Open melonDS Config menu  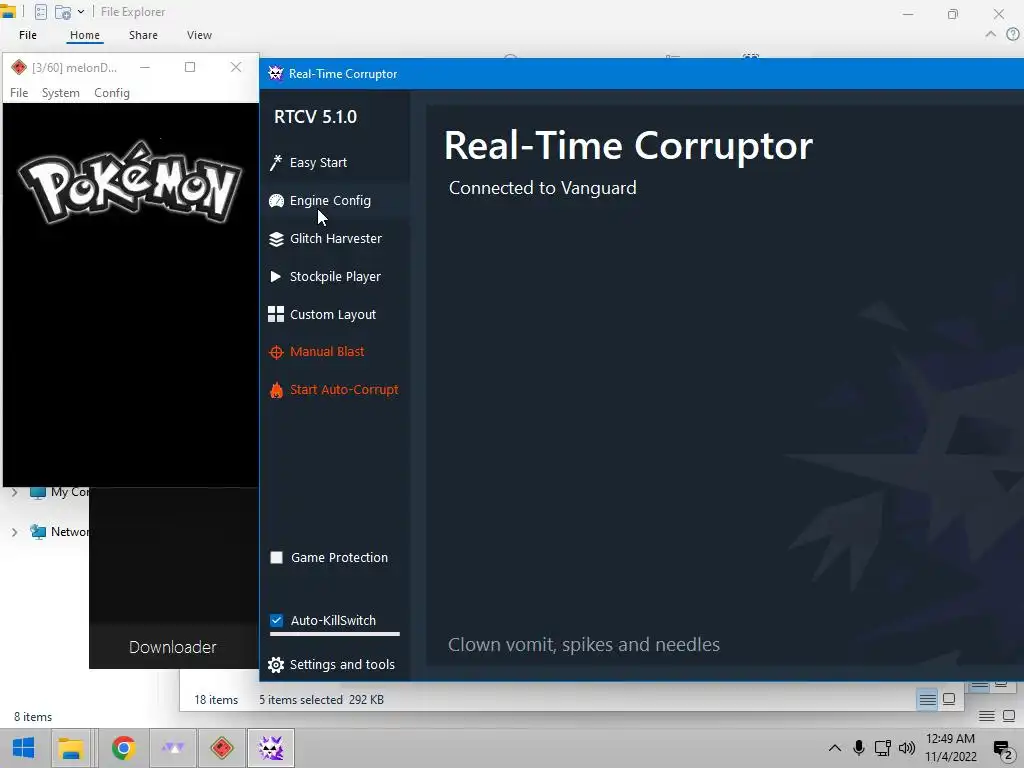point(112,93)
